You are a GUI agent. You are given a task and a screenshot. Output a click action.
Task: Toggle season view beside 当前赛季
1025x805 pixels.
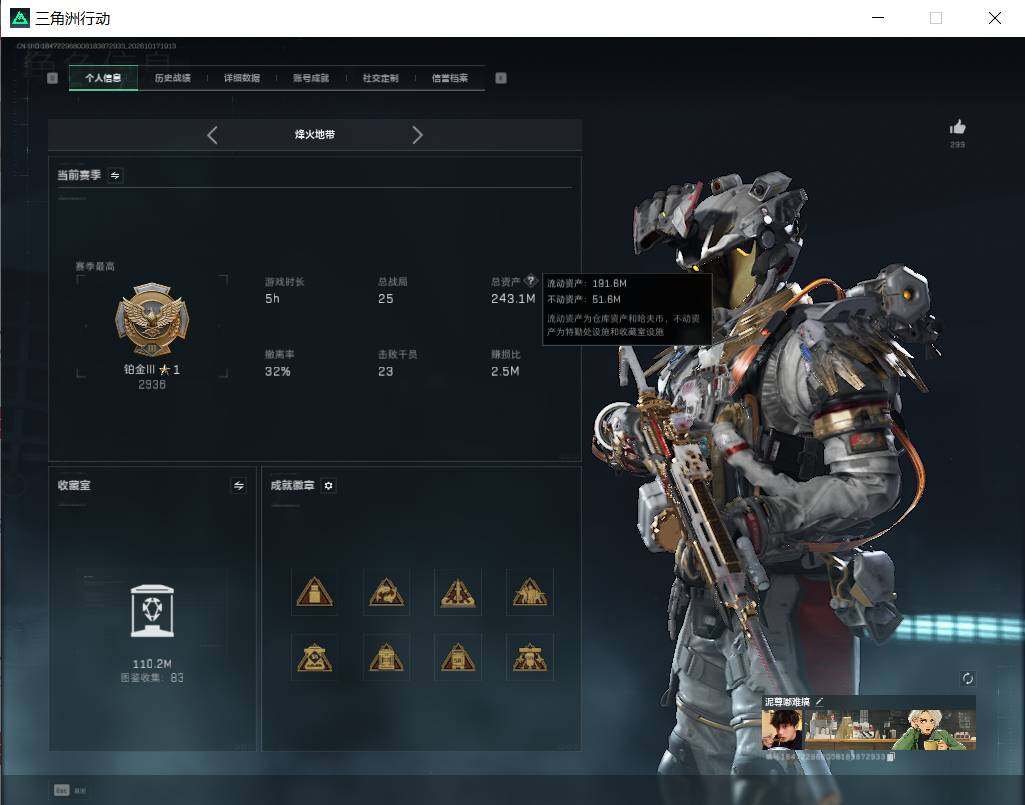point(115,175)
